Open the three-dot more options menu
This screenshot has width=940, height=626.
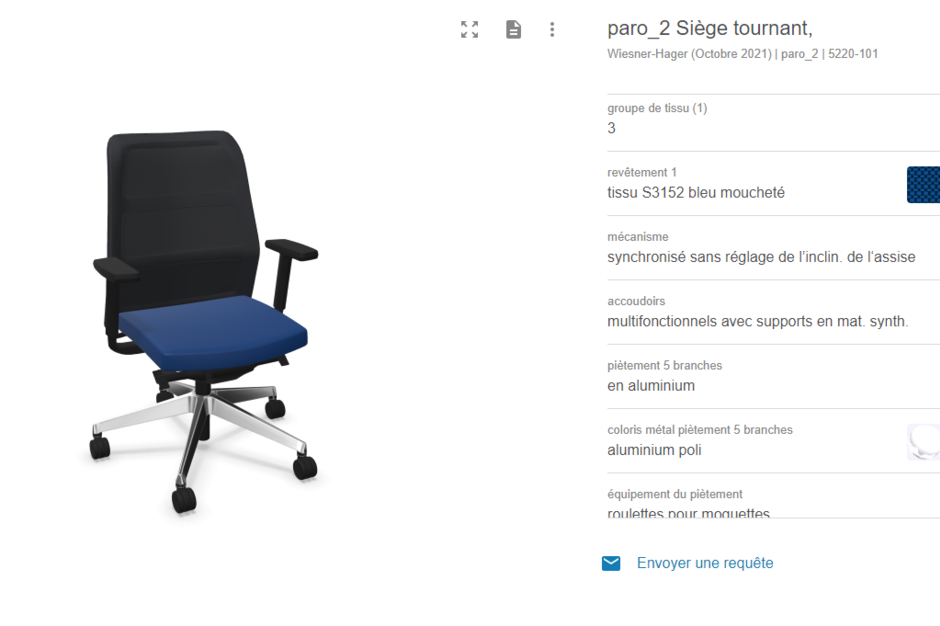(552, 29)
